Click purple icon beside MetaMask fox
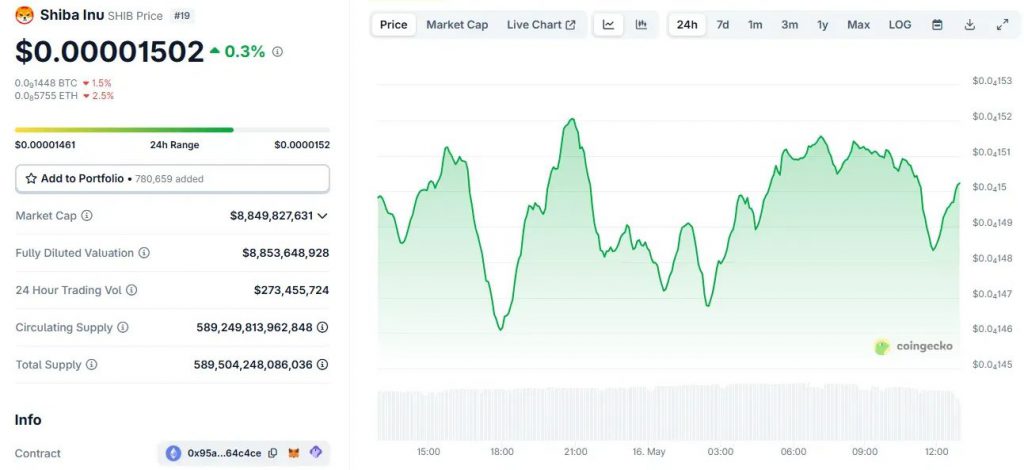Viewport: 1024px width, 470px height. pyautogui.click(x=316, y=452)
